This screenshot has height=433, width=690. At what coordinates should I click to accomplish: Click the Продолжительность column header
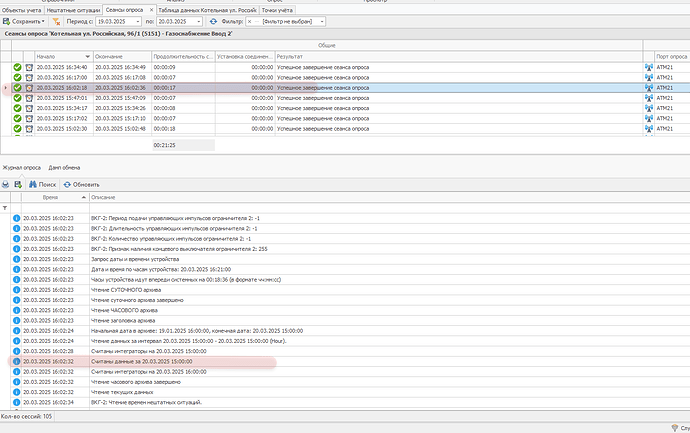(184, 56)
